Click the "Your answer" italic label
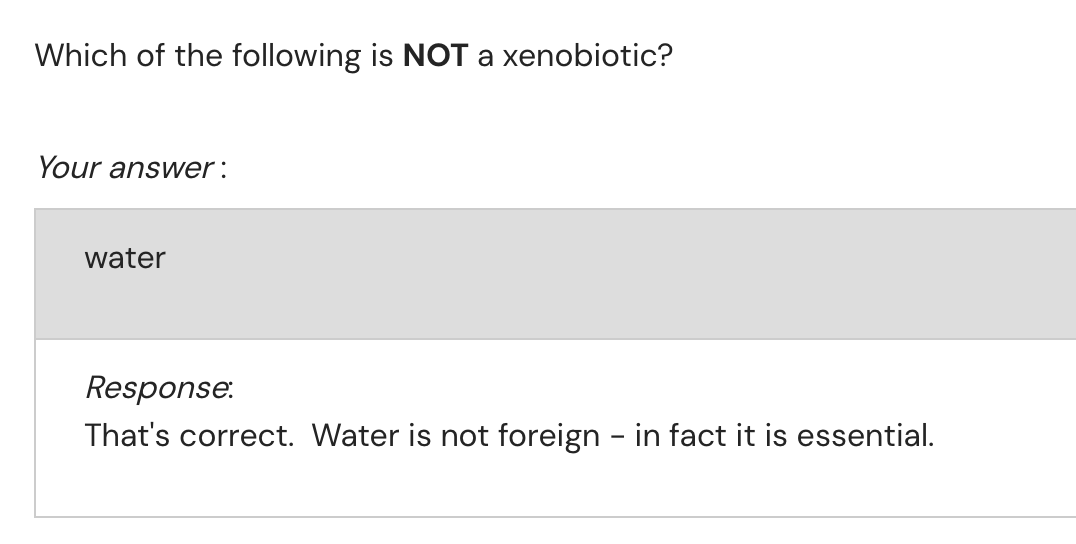This screenshot has height=544, width=1076. 122,167
